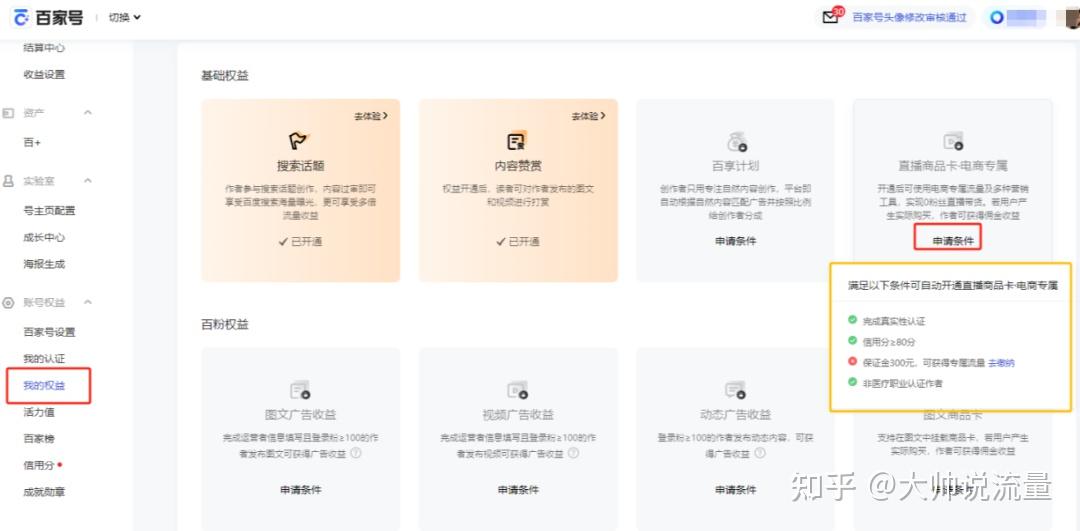Click the 图文广告收益 icon
Viewport: 1080px width, 531px height.
pos(300,391)
